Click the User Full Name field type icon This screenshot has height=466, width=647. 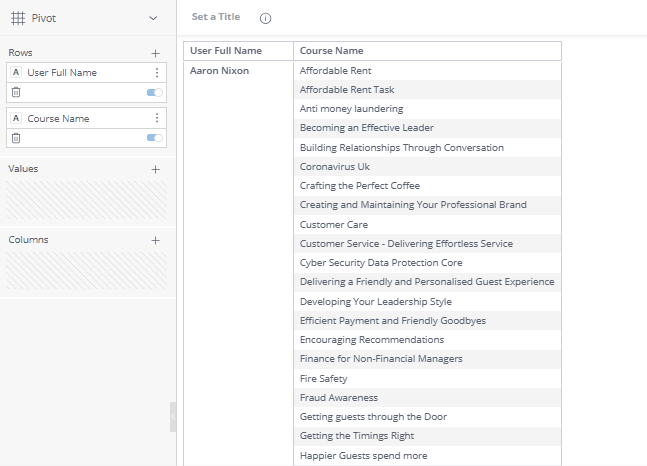(x=16, y=73)
